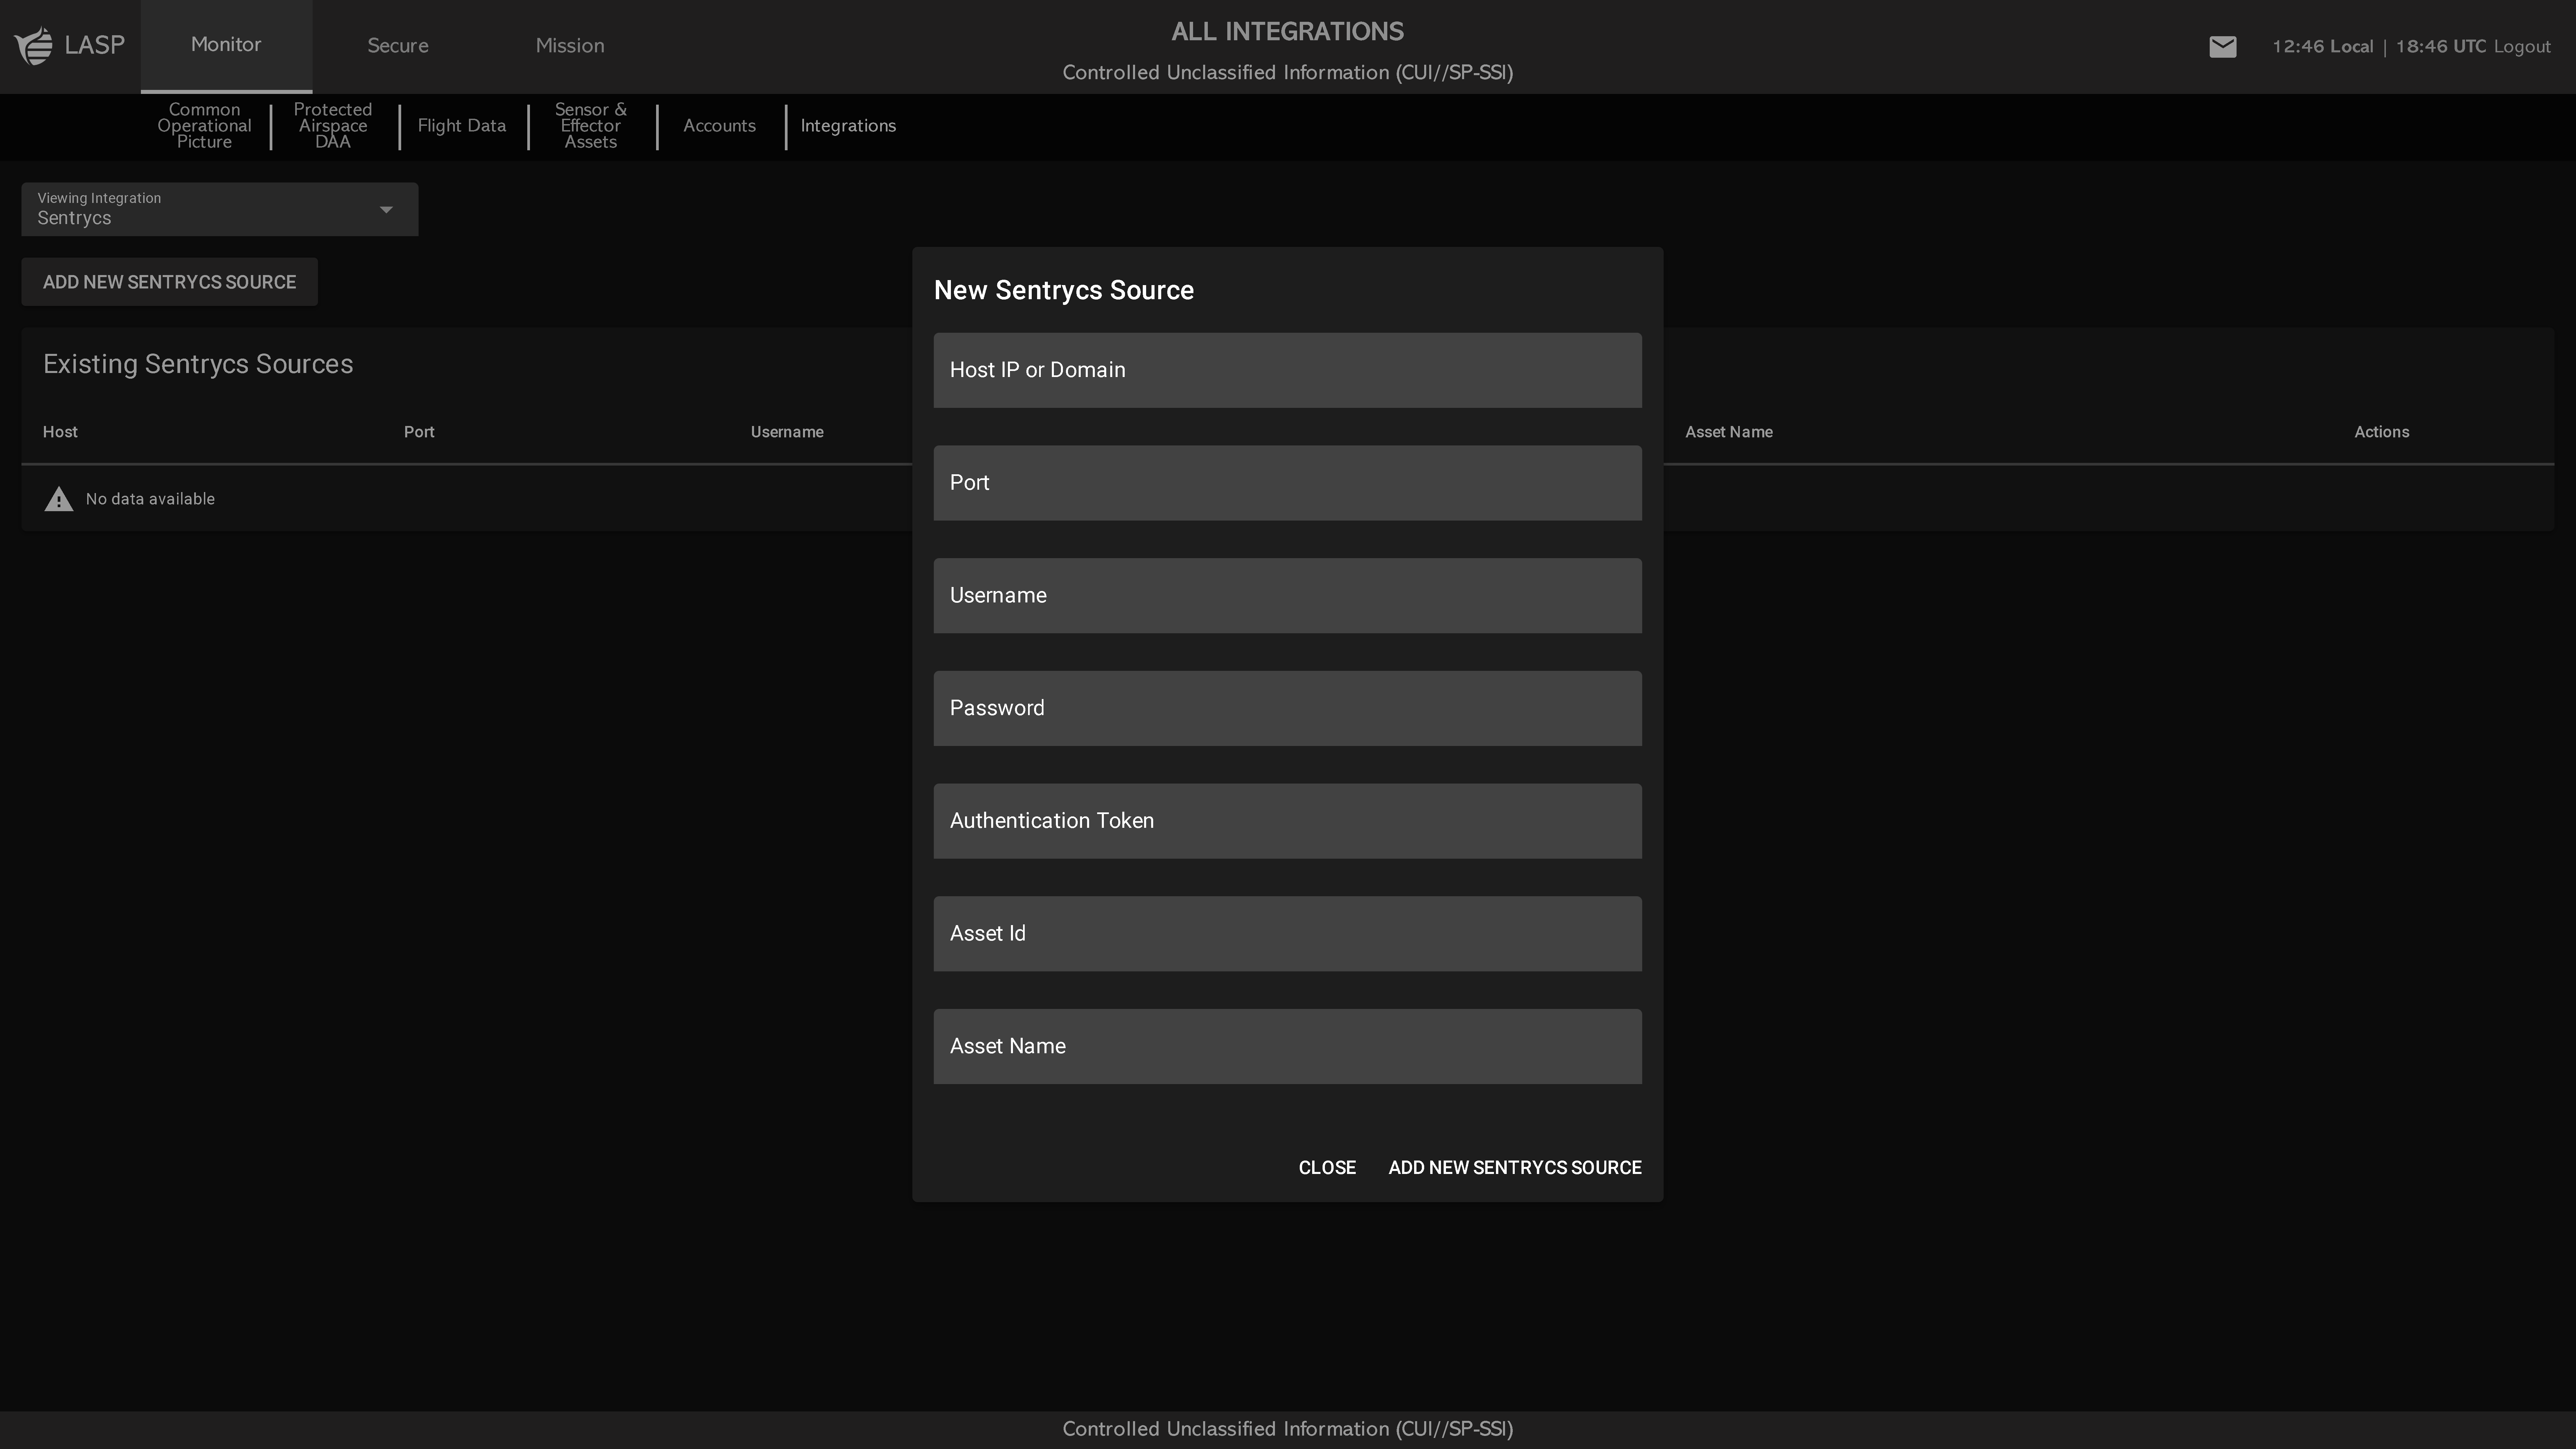This screenshot has height=1449, width=2576.
Task: Go to Flight Data
Action: coord(462,126)
